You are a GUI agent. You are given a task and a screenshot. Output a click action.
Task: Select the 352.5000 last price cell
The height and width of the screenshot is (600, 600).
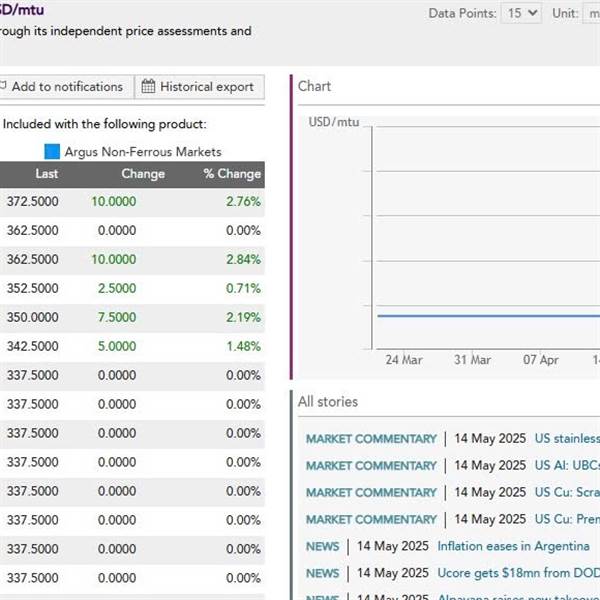click(33, 289)
